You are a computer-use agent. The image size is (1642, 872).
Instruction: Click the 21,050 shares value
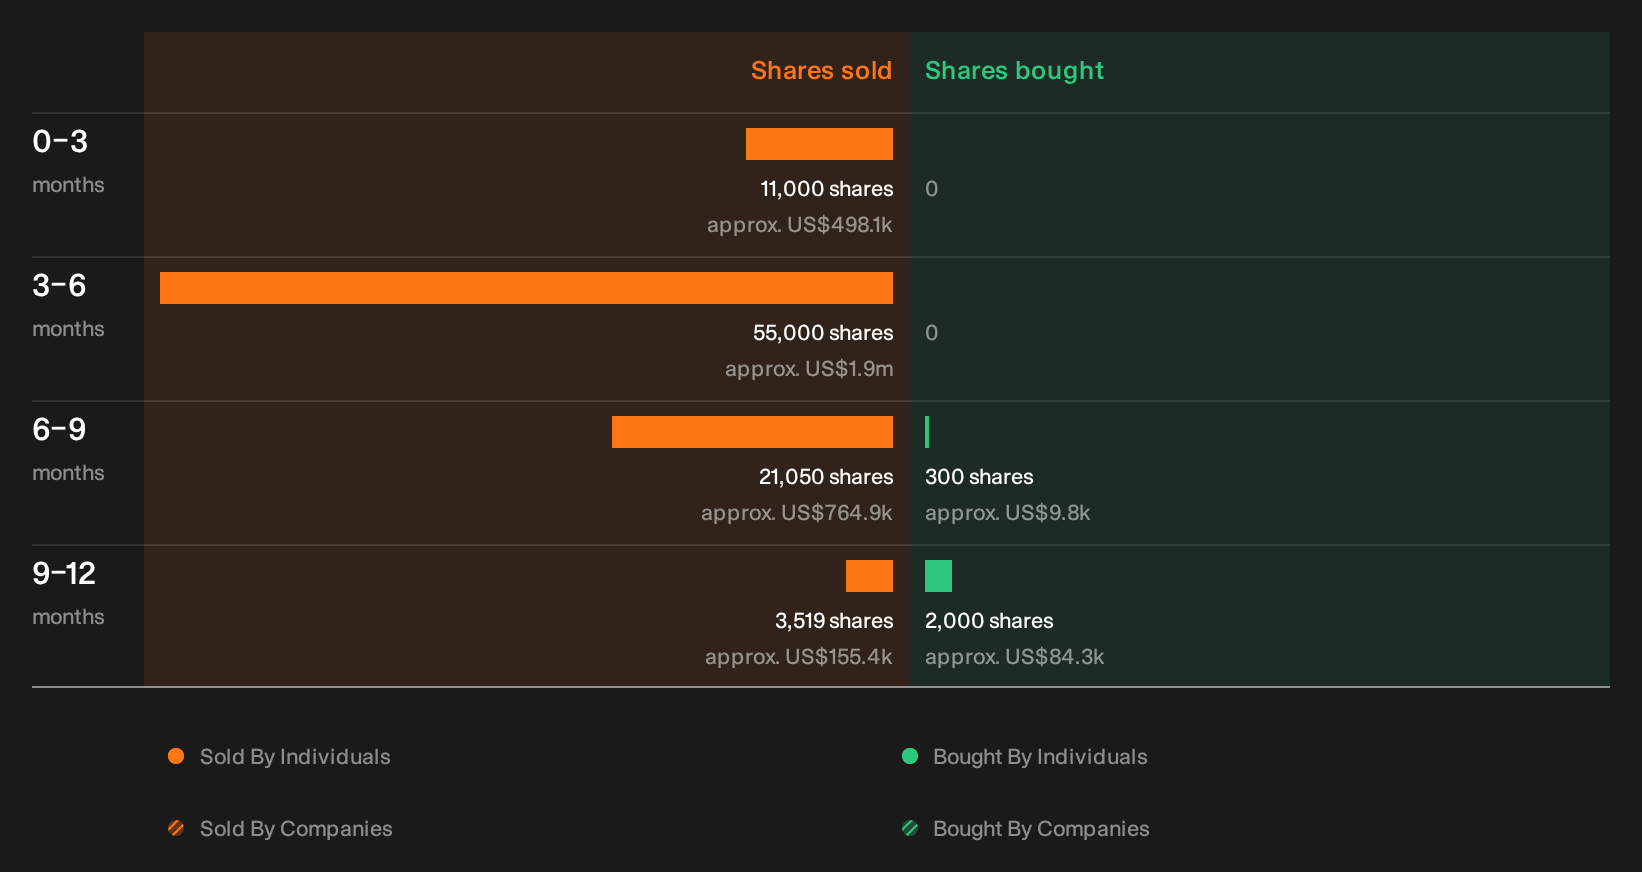(826, 477)
